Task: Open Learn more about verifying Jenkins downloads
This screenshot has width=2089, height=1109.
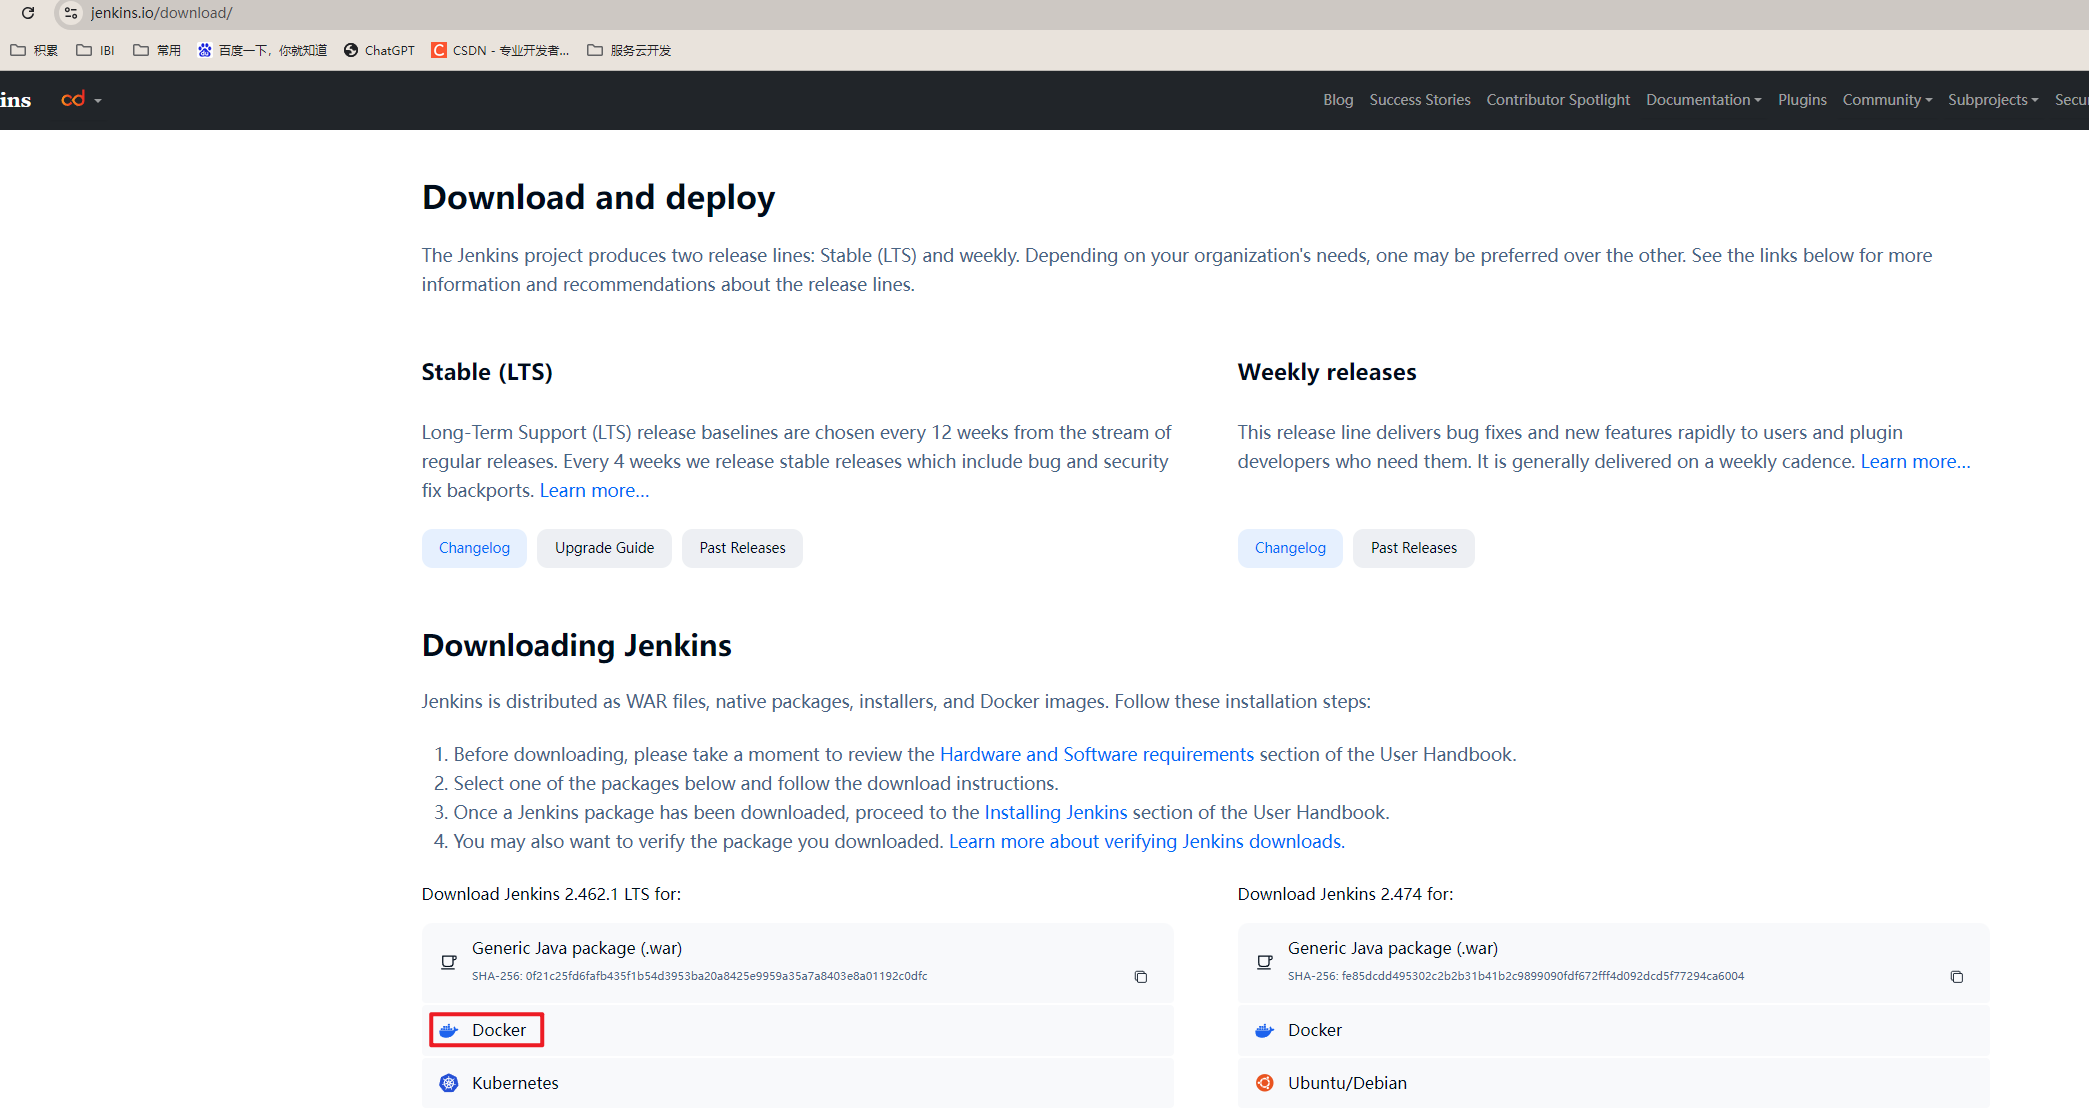Action: 1146,841
